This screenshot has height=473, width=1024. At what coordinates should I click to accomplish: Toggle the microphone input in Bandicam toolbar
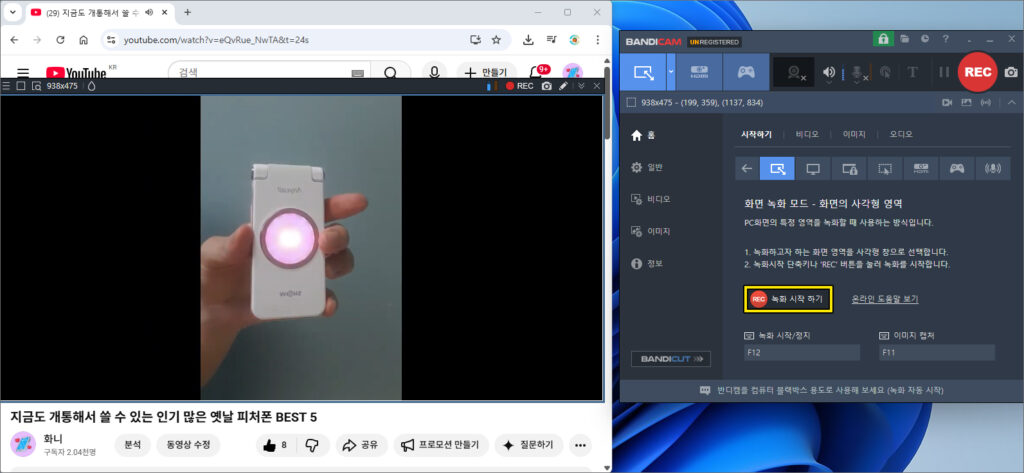point(856,72)
